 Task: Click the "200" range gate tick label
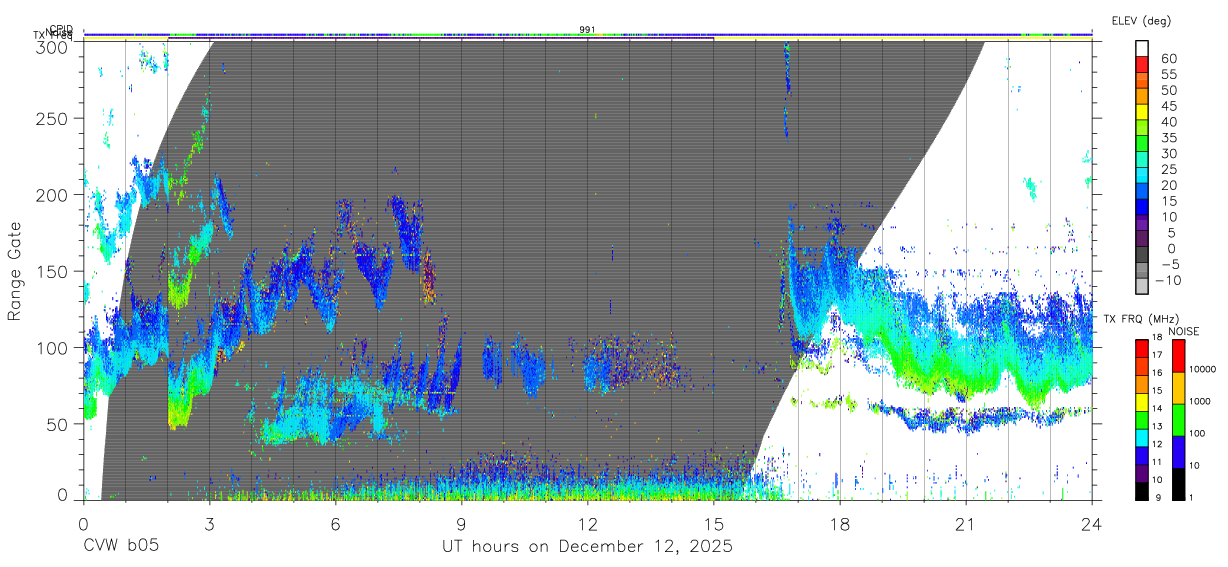pyautogui.click(x=52, y=194)
